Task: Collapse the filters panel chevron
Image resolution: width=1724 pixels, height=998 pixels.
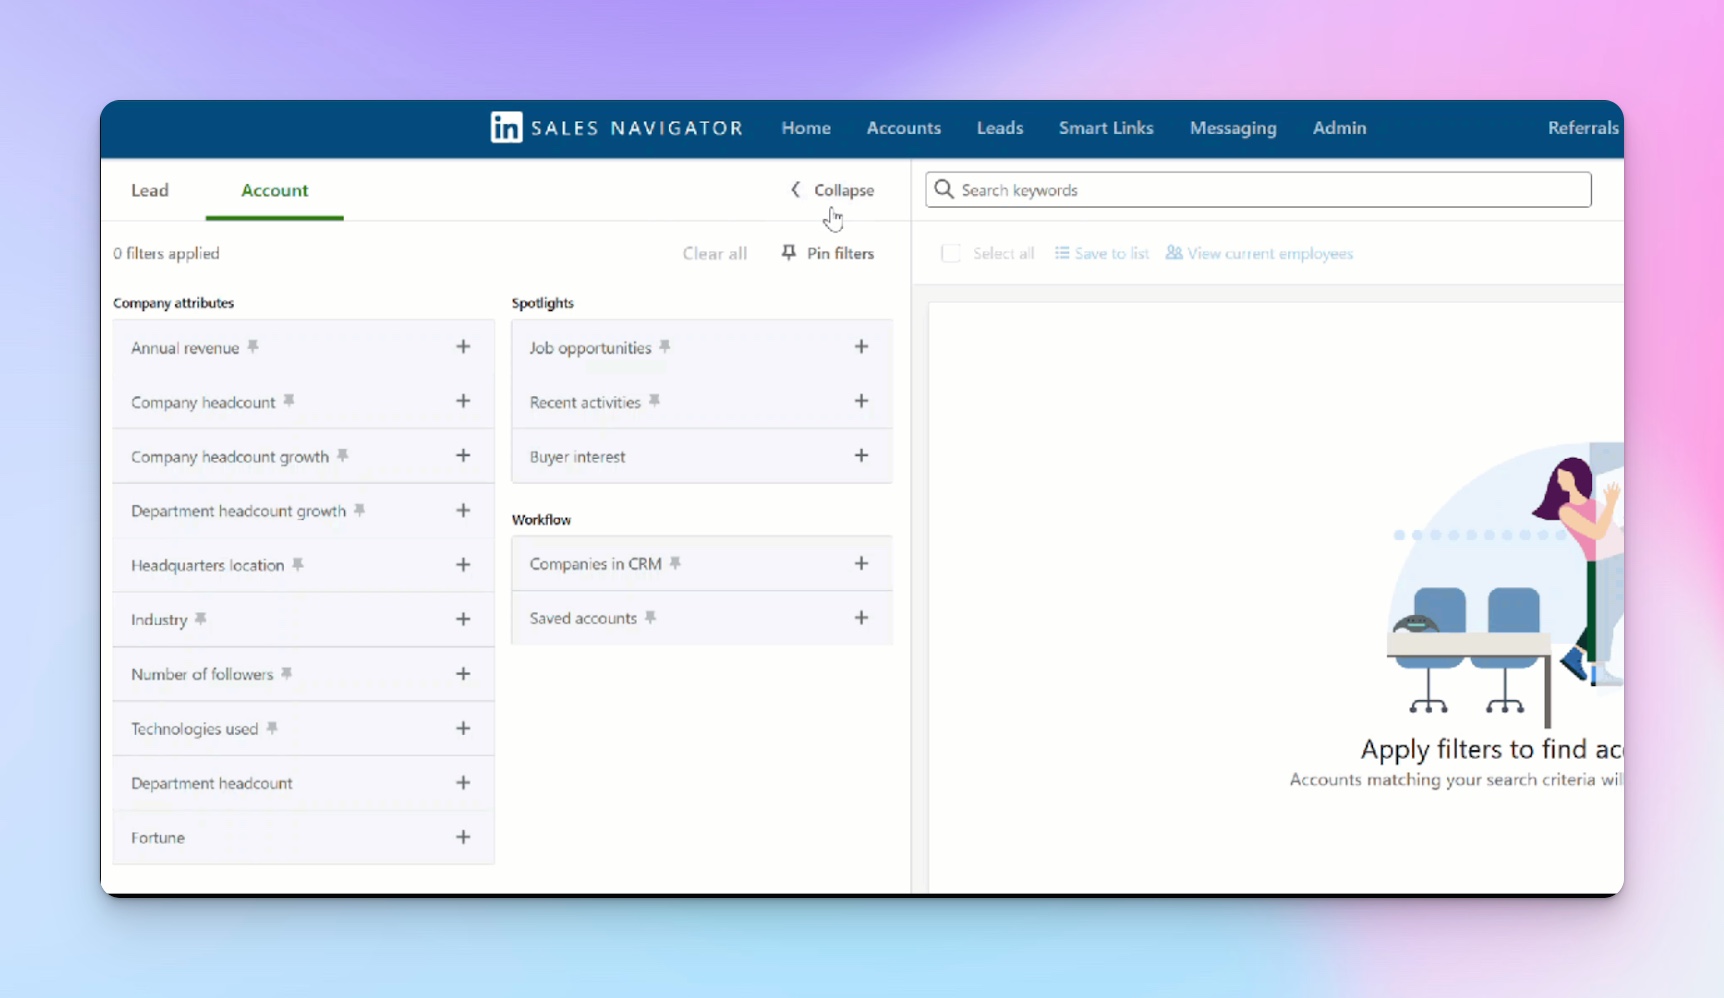Action: pos(796,189)
